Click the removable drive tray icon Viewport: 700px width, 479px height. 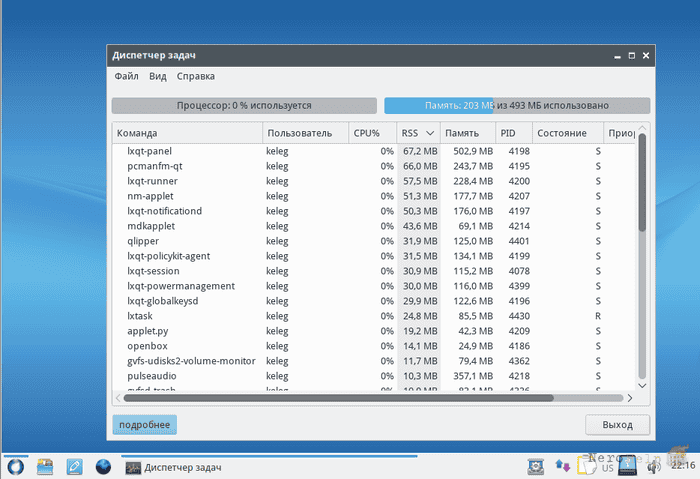pyautogui.click(x=627, y=465)
